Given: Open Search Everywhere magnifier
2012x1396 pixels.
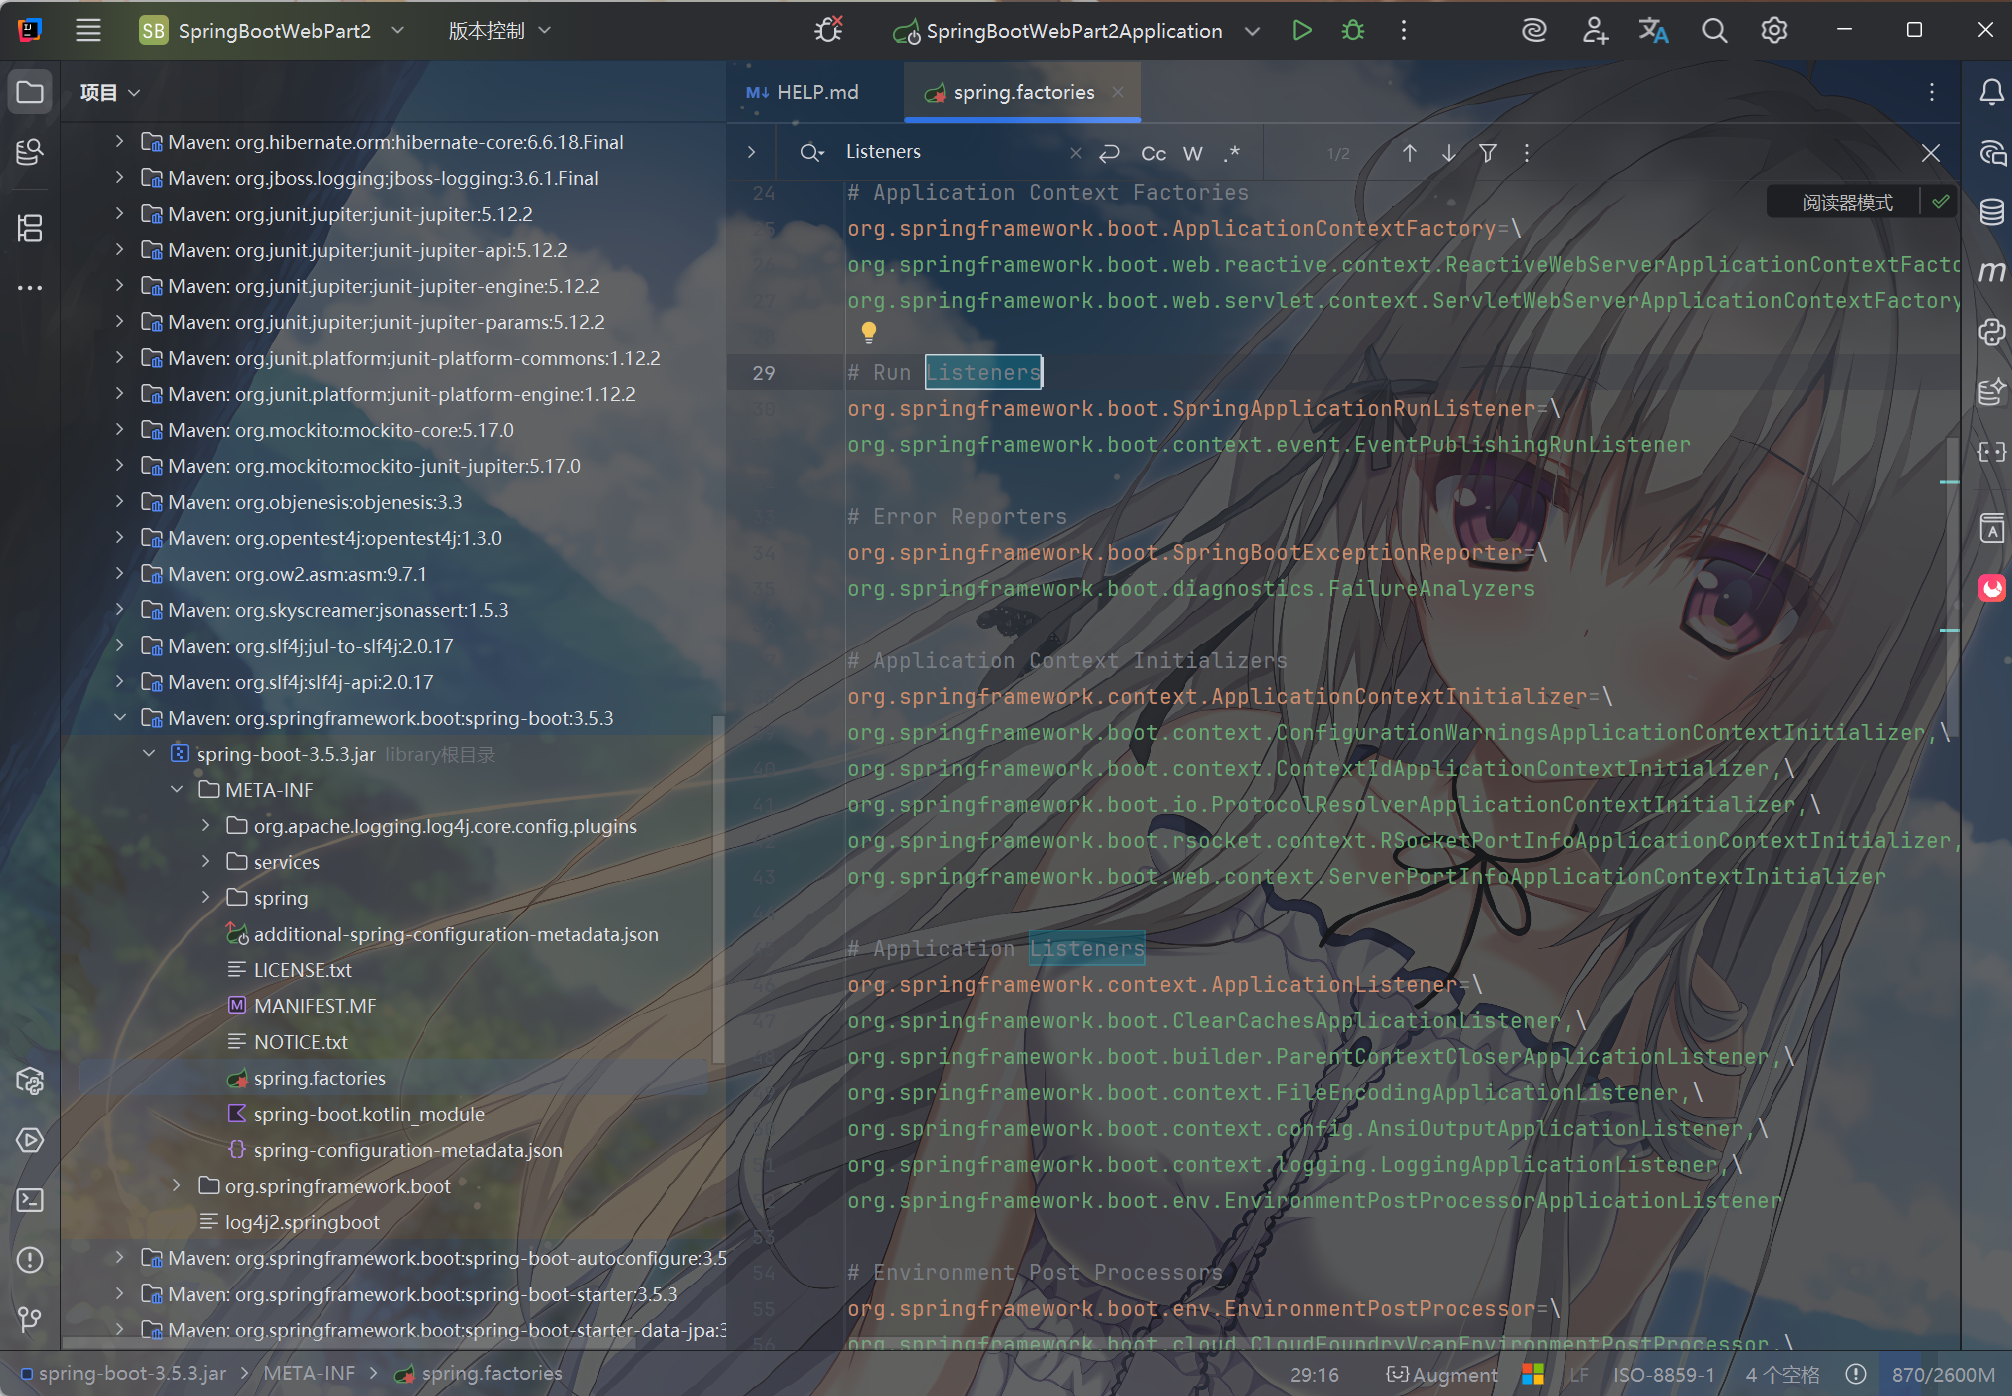Looking at the screenshot, I should click(x=1714, y=30).
